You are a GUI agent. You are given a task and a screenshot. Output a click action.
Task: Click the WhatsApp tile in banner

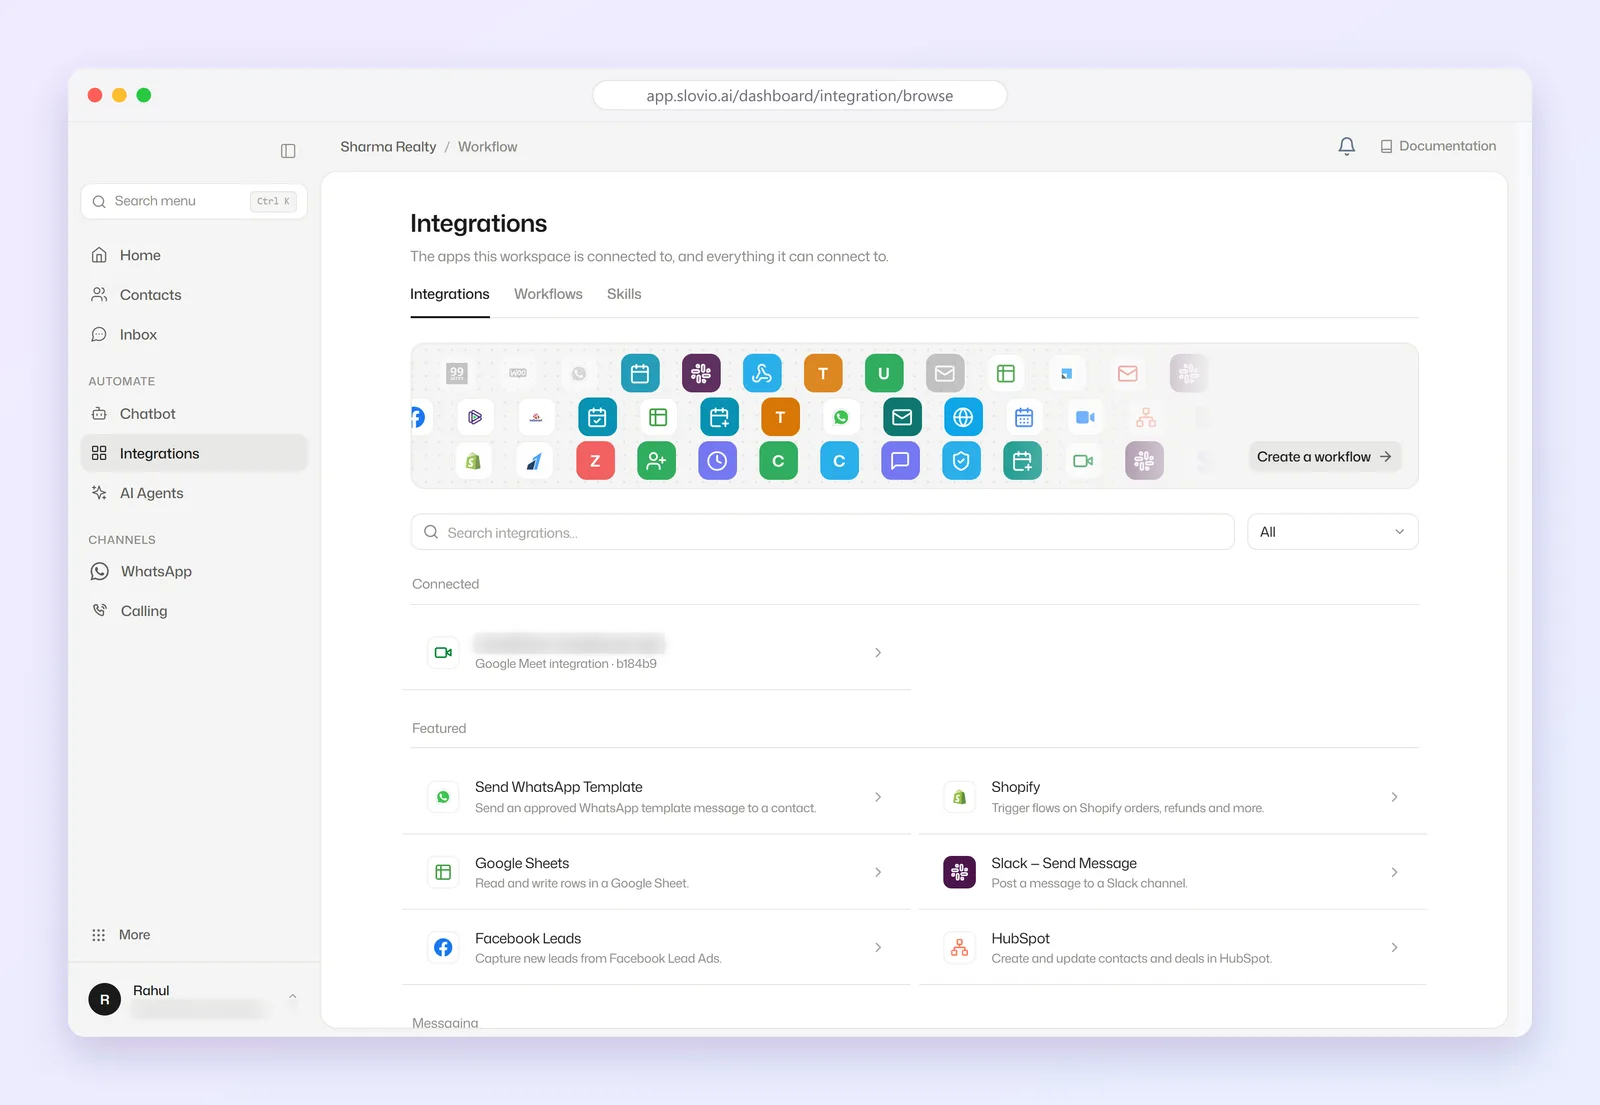click(841, 417)
